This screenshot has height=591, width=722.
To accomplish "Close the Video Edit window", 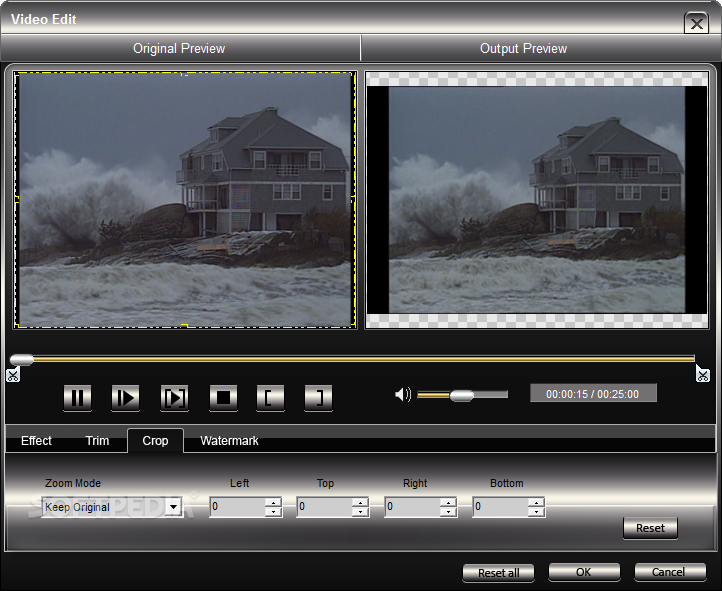I will (697, 23).
